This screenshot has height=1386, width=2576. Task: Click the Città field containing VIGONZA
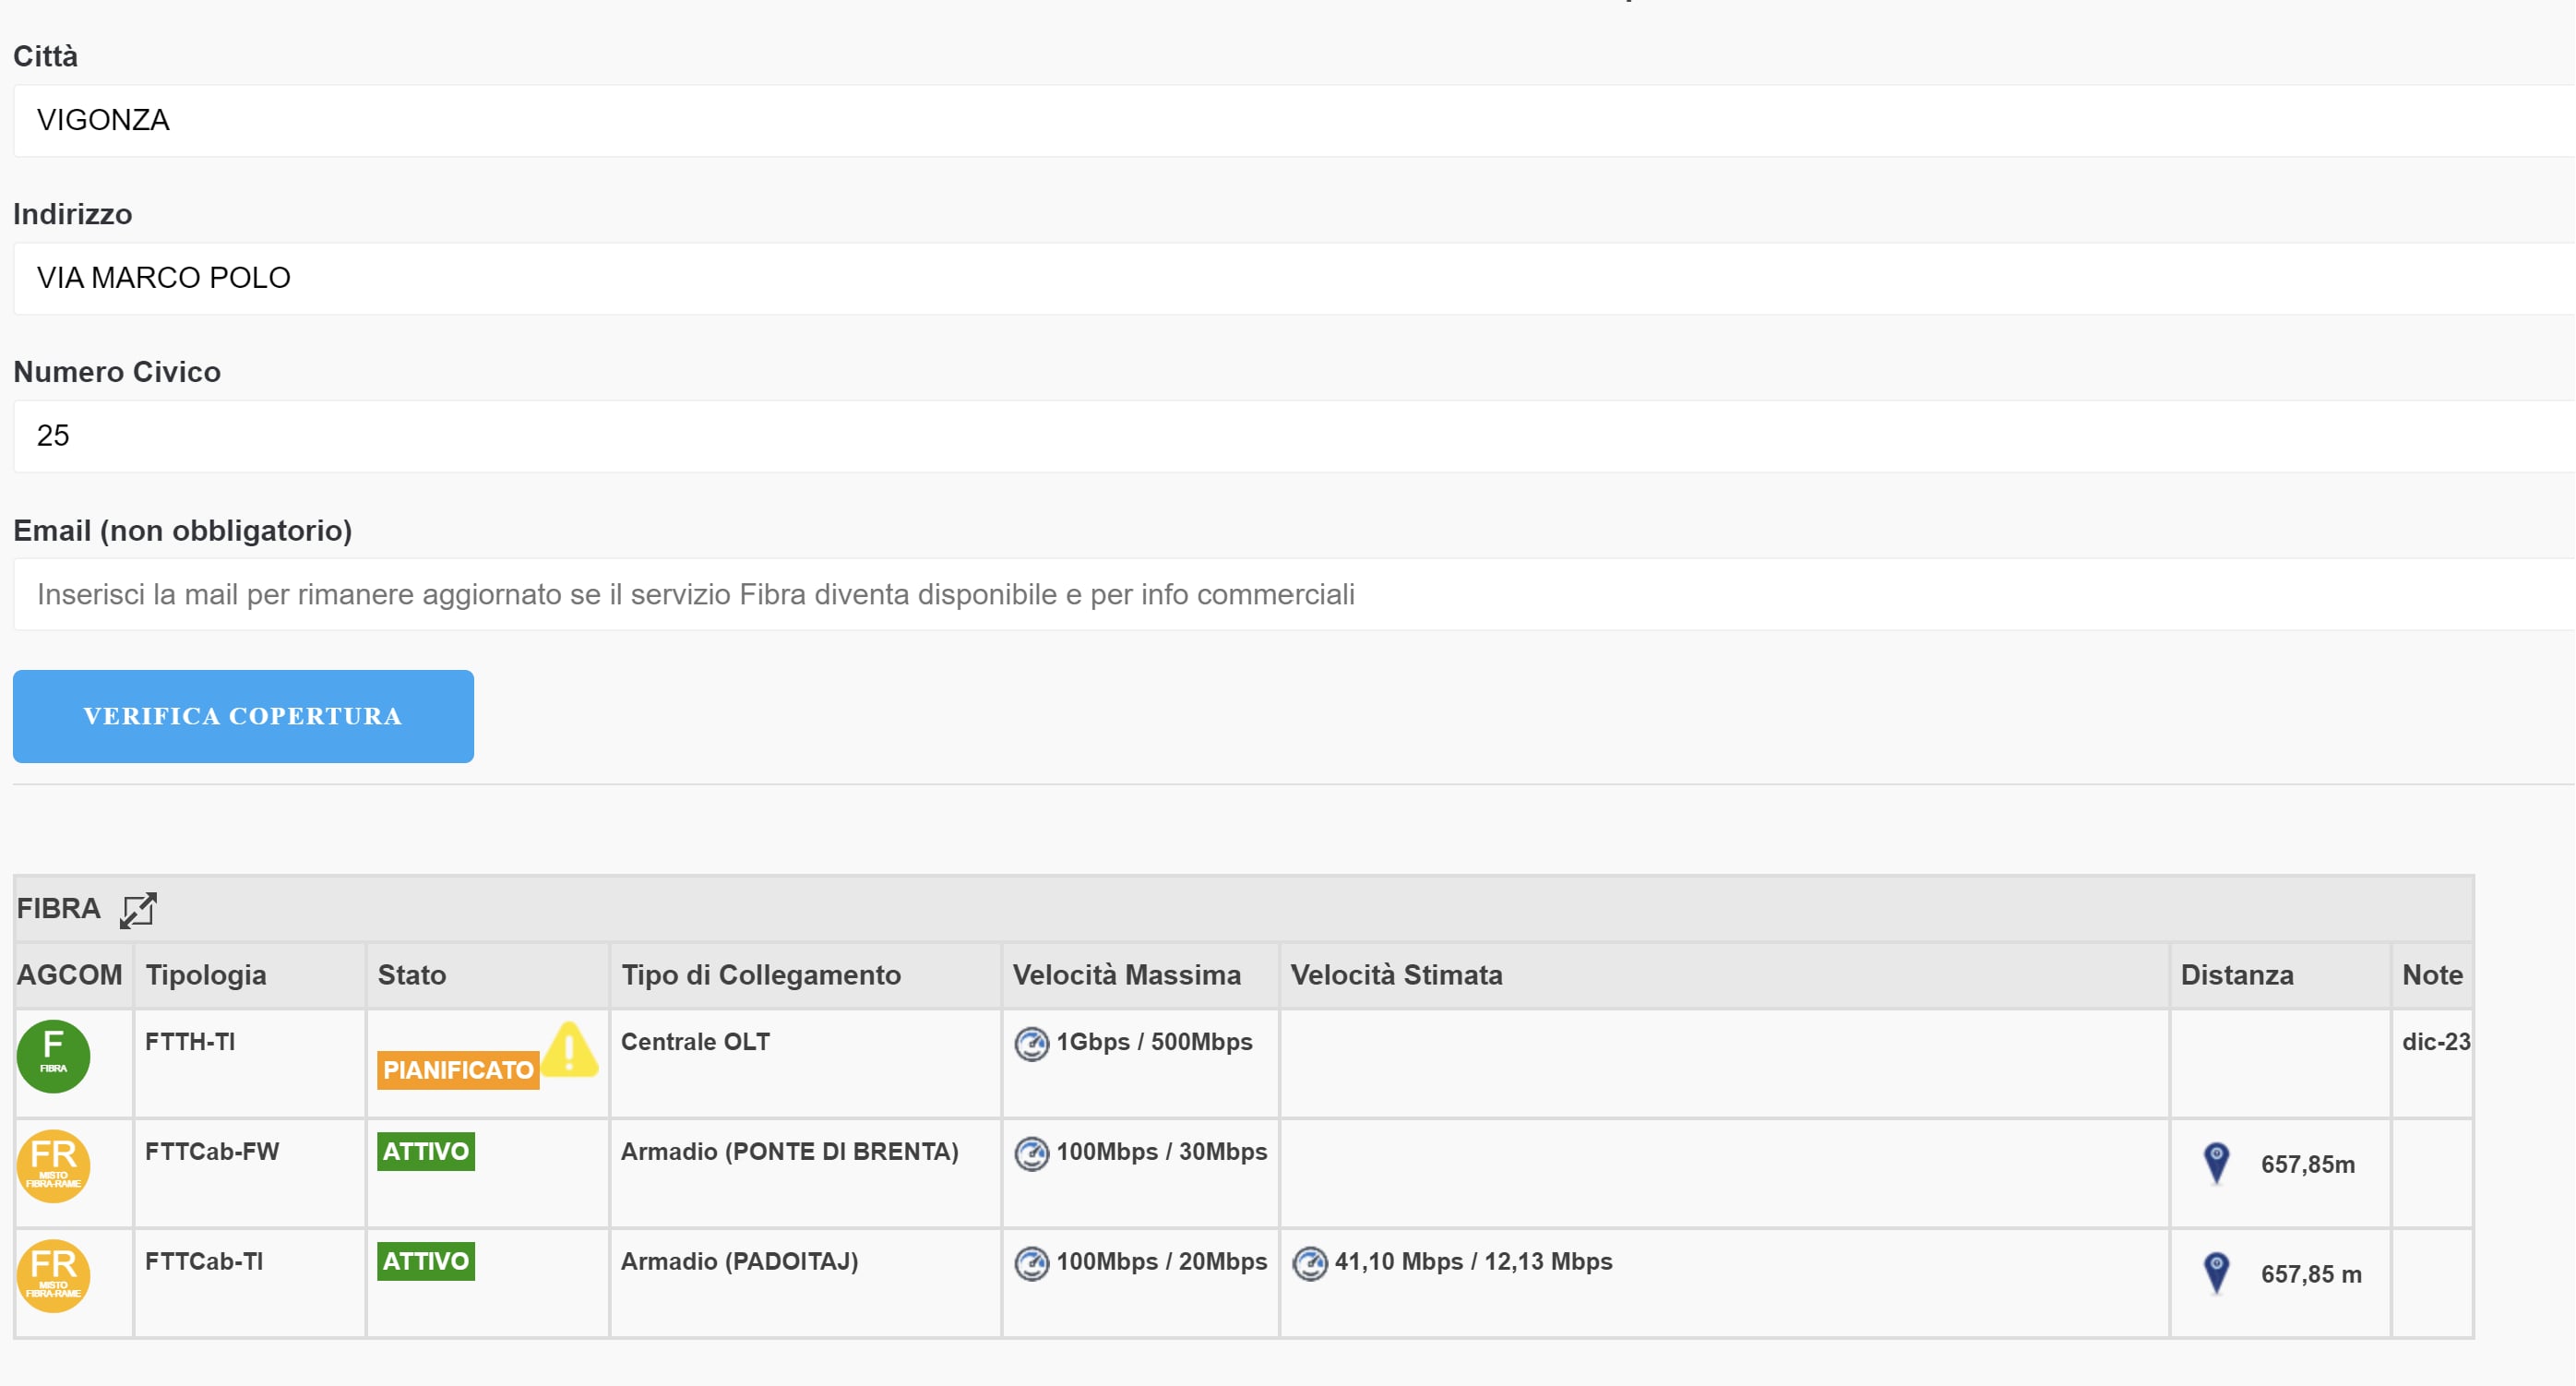click(1288, 121)
